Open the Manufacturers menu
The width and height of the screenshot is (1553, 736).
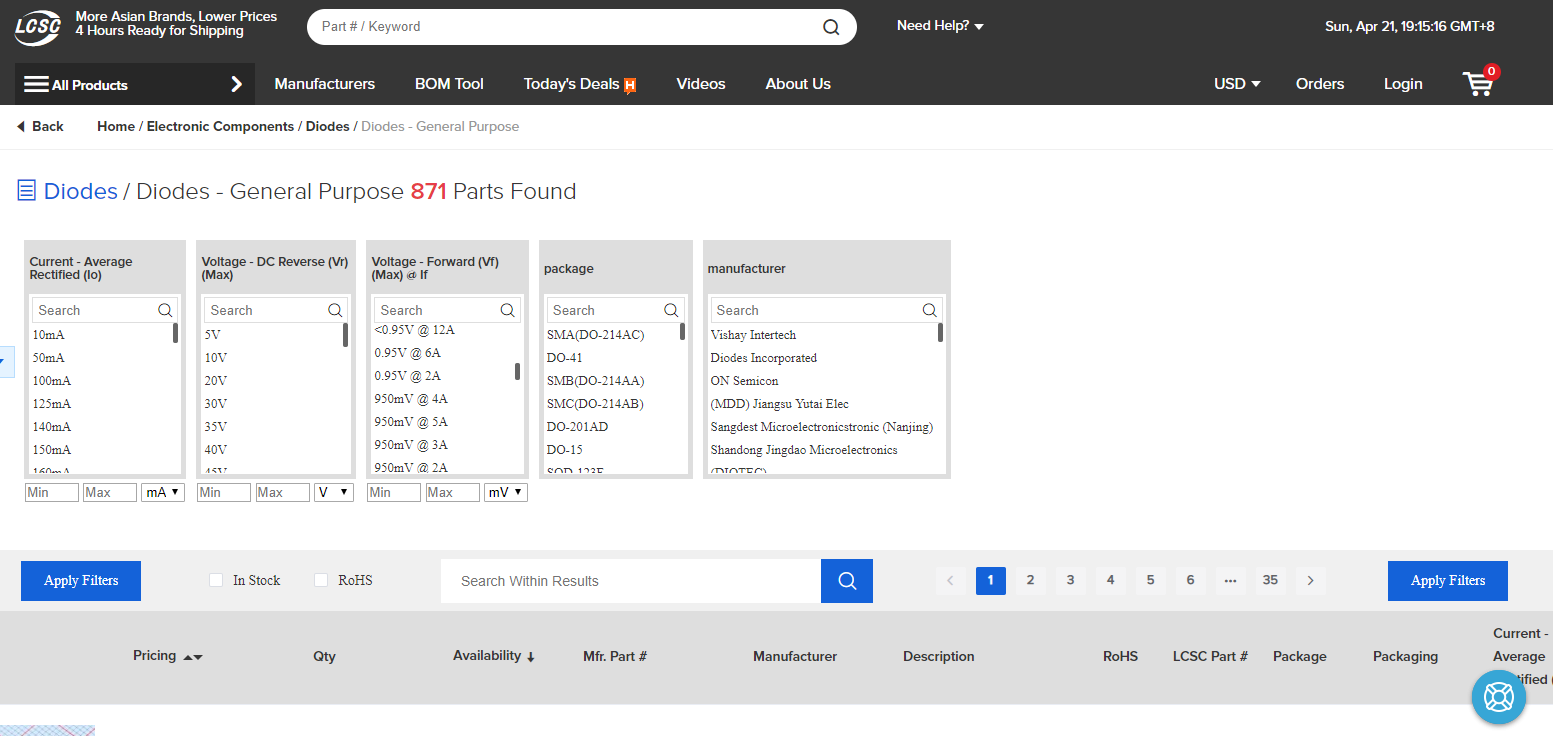(x=325, y=84)
